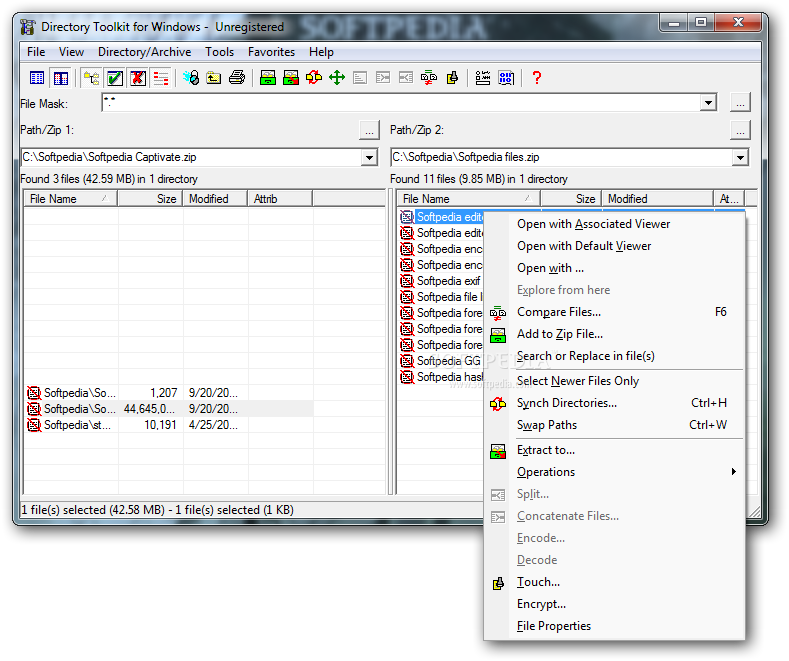Screen dimensions: 789x661
Task: Sort left pane by Modified header
Action: coord(215,199)
